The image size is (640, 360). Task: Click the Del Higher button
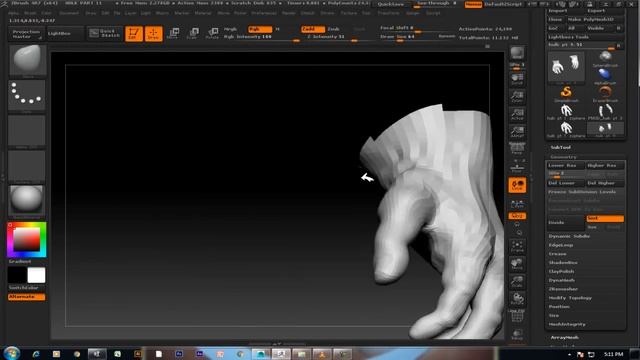605,183
